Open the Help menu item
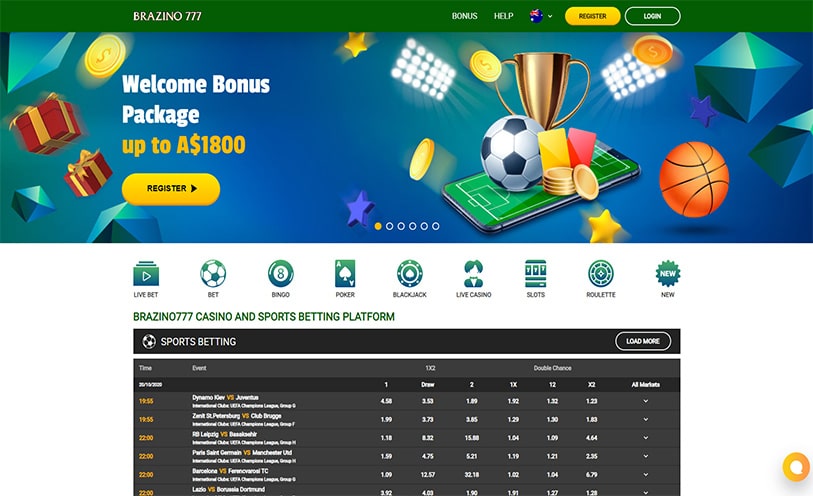The width and height of the screenshot is (813, 496). click(x=503, y=16)
